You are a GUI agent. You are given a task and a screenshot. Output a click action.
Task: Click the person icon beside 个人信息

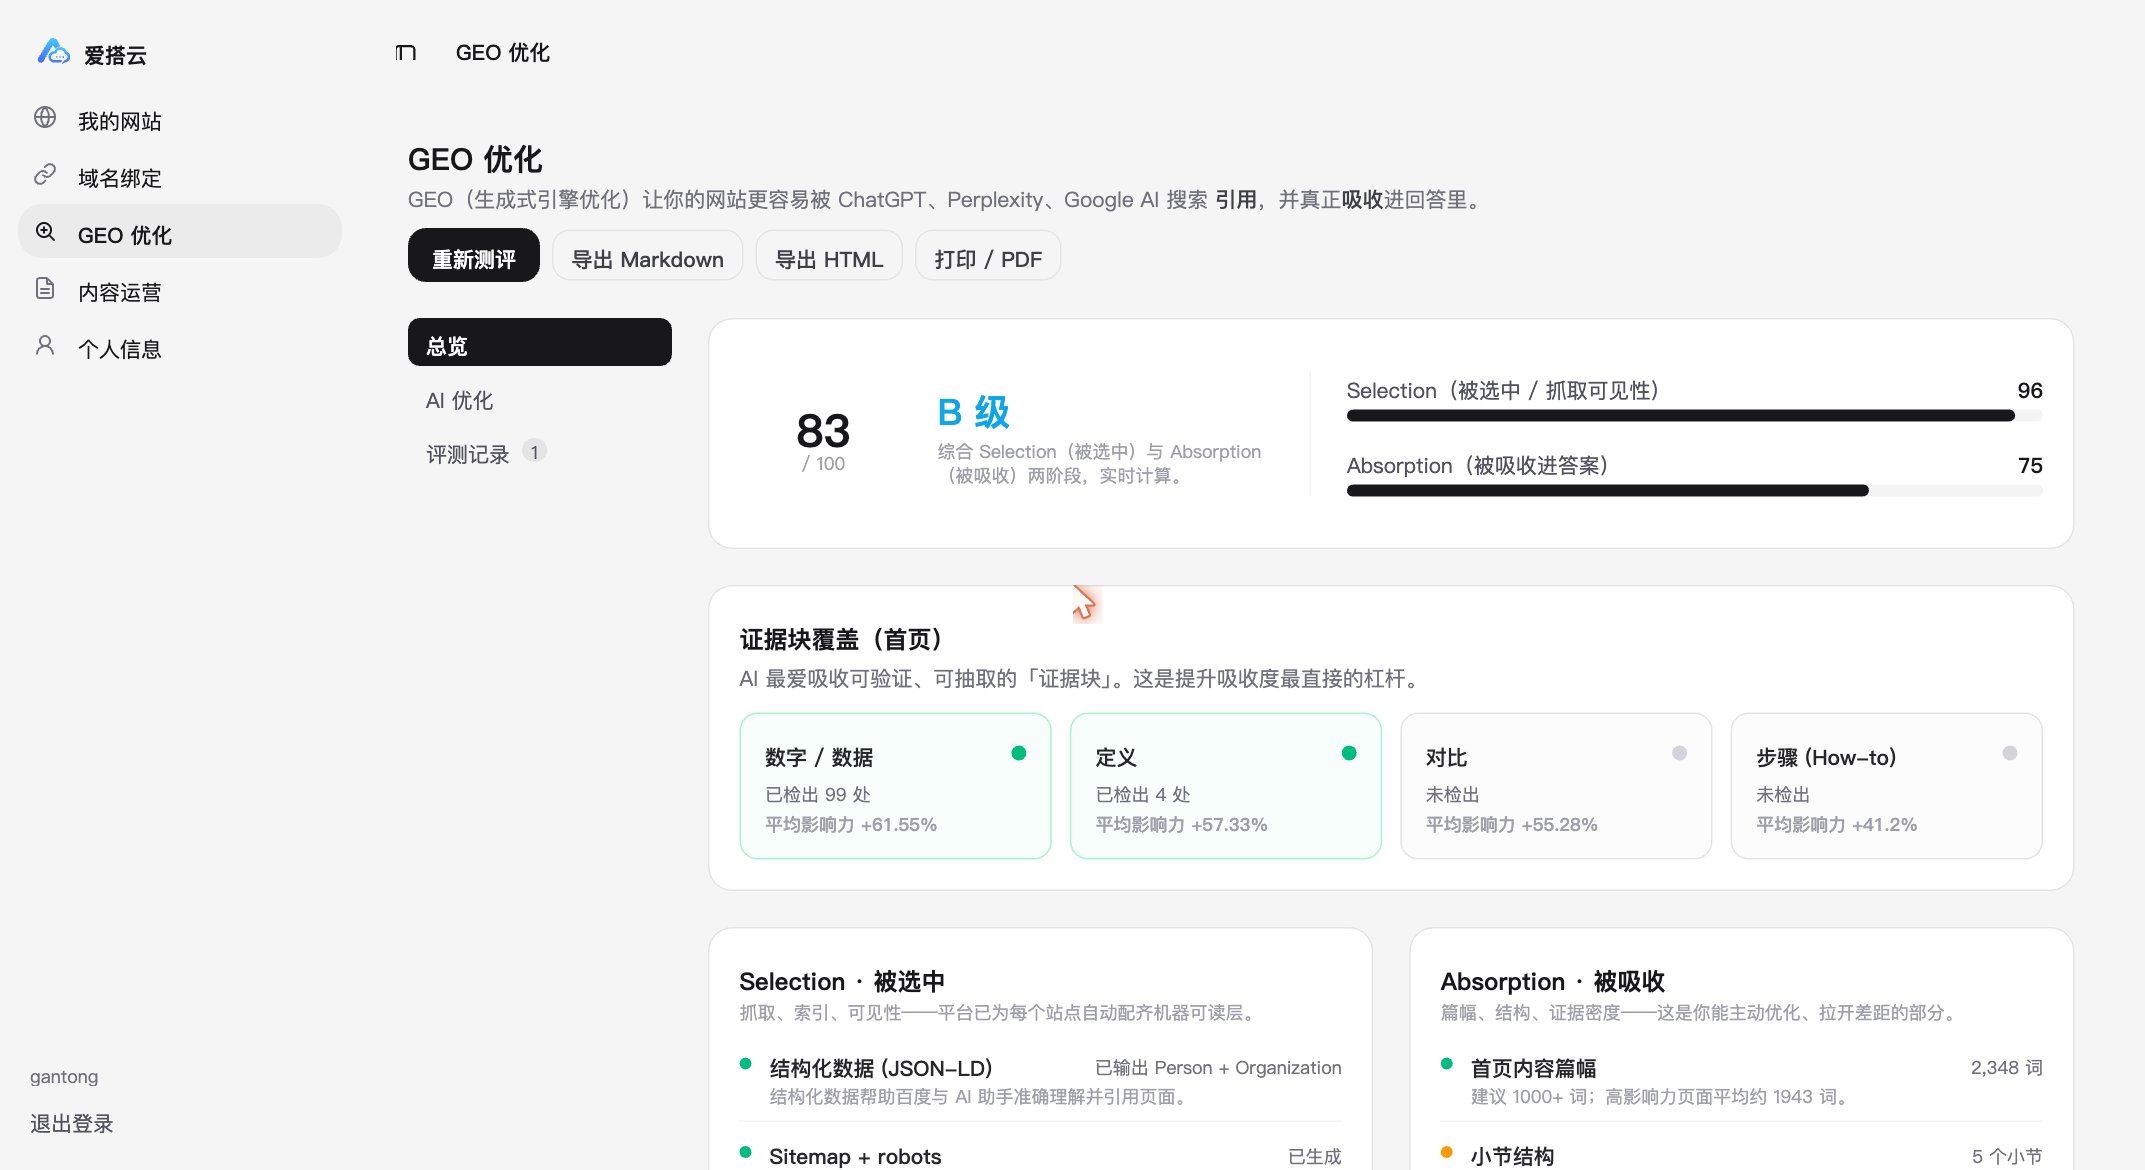coord(45,346)
